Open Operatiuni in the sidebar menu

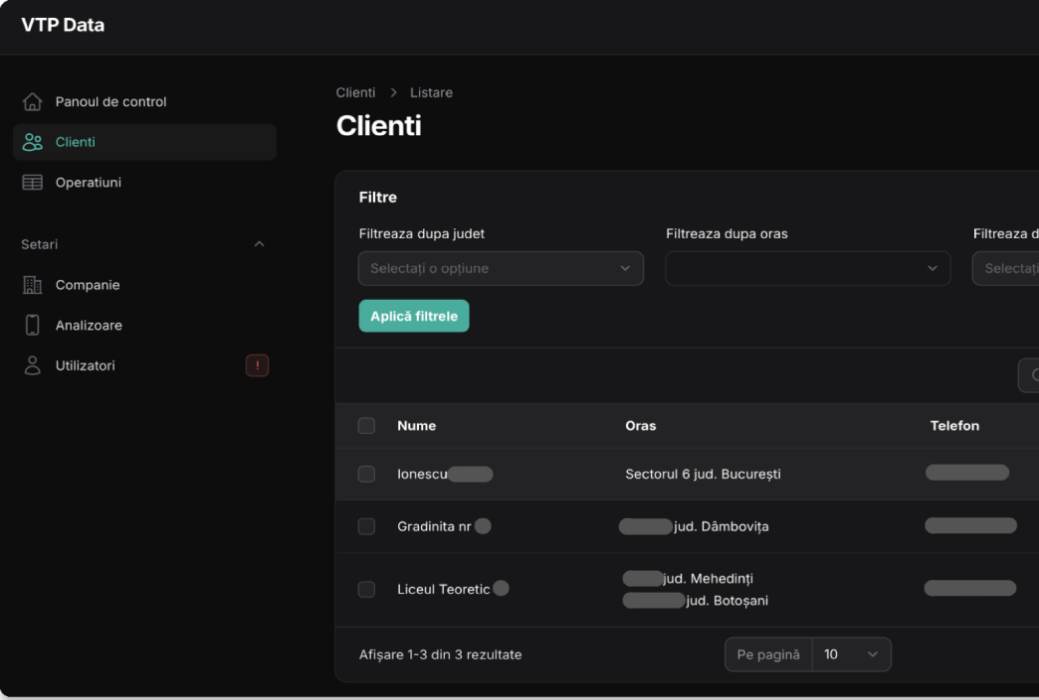(x=88, y=183)
